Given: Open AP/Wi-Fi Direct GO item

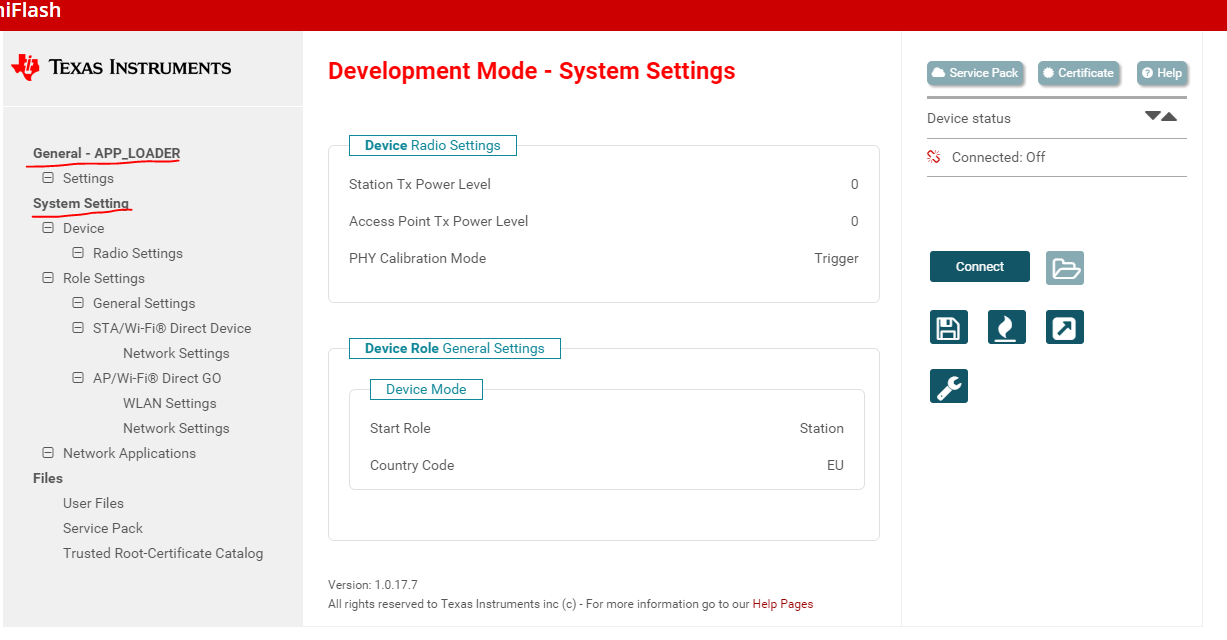Looking at the screenshot, I should point(157,378).
